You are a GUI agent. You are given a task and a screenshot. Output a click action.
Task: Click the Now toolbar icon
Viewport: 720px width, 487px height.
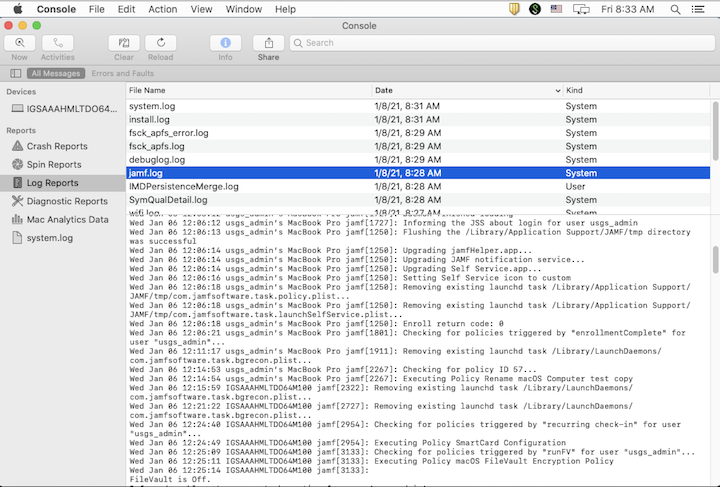pos(19,43)
